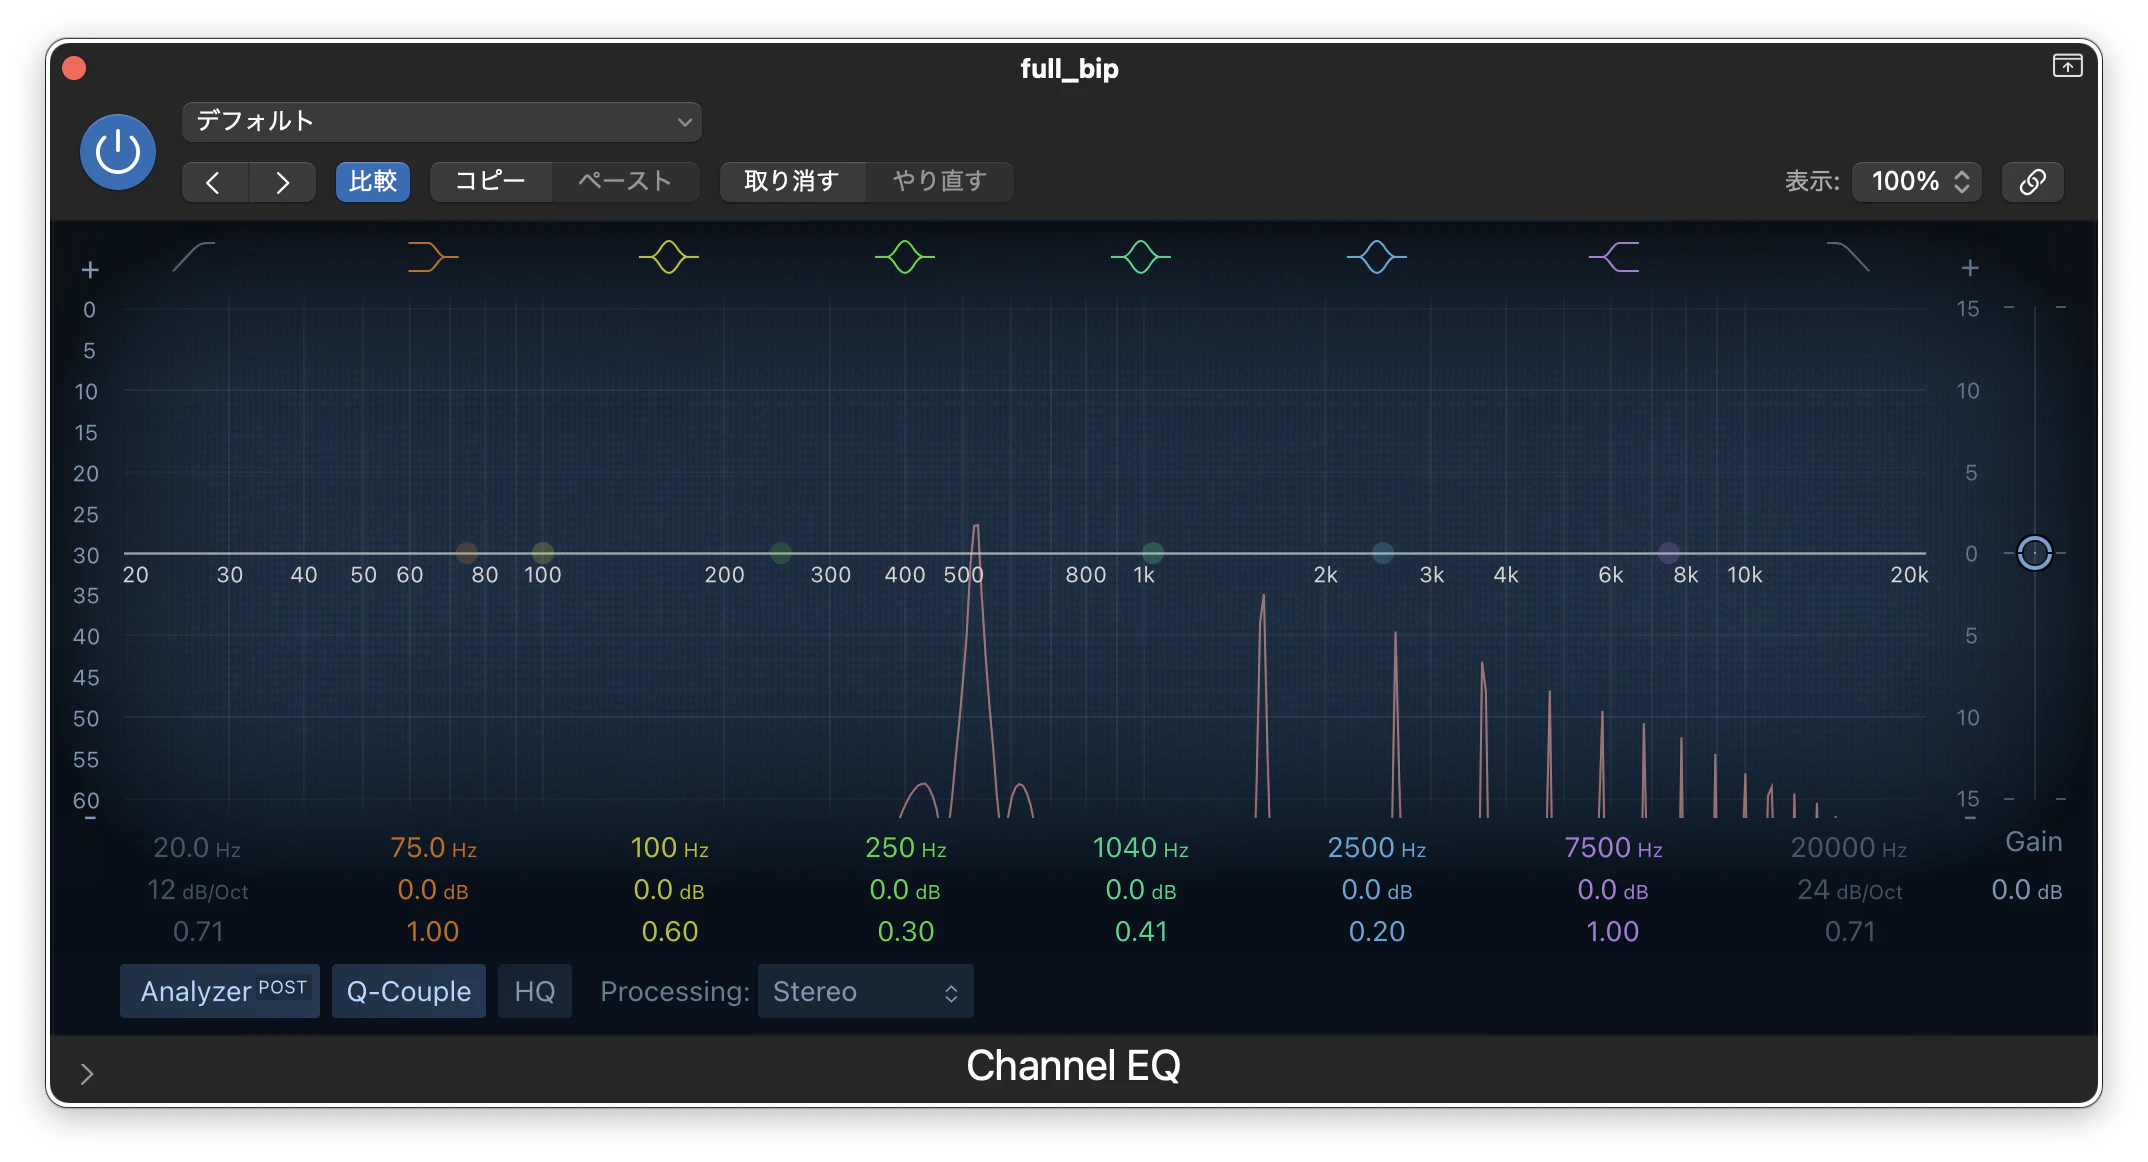
Task: Toggle the teal 1040 Hz bell band icon
Action: 1141,257
